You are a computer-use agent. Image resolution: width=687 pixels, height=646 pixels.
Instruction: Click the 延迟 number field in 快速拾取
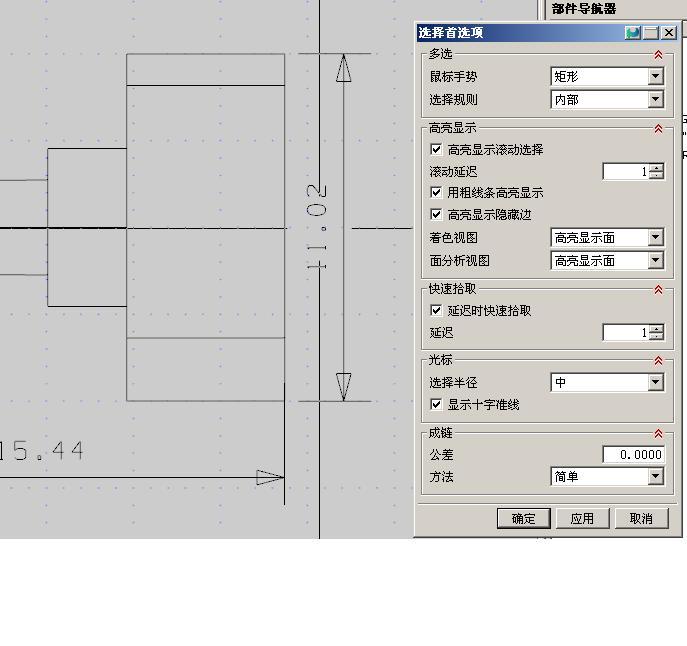point(626,332)
